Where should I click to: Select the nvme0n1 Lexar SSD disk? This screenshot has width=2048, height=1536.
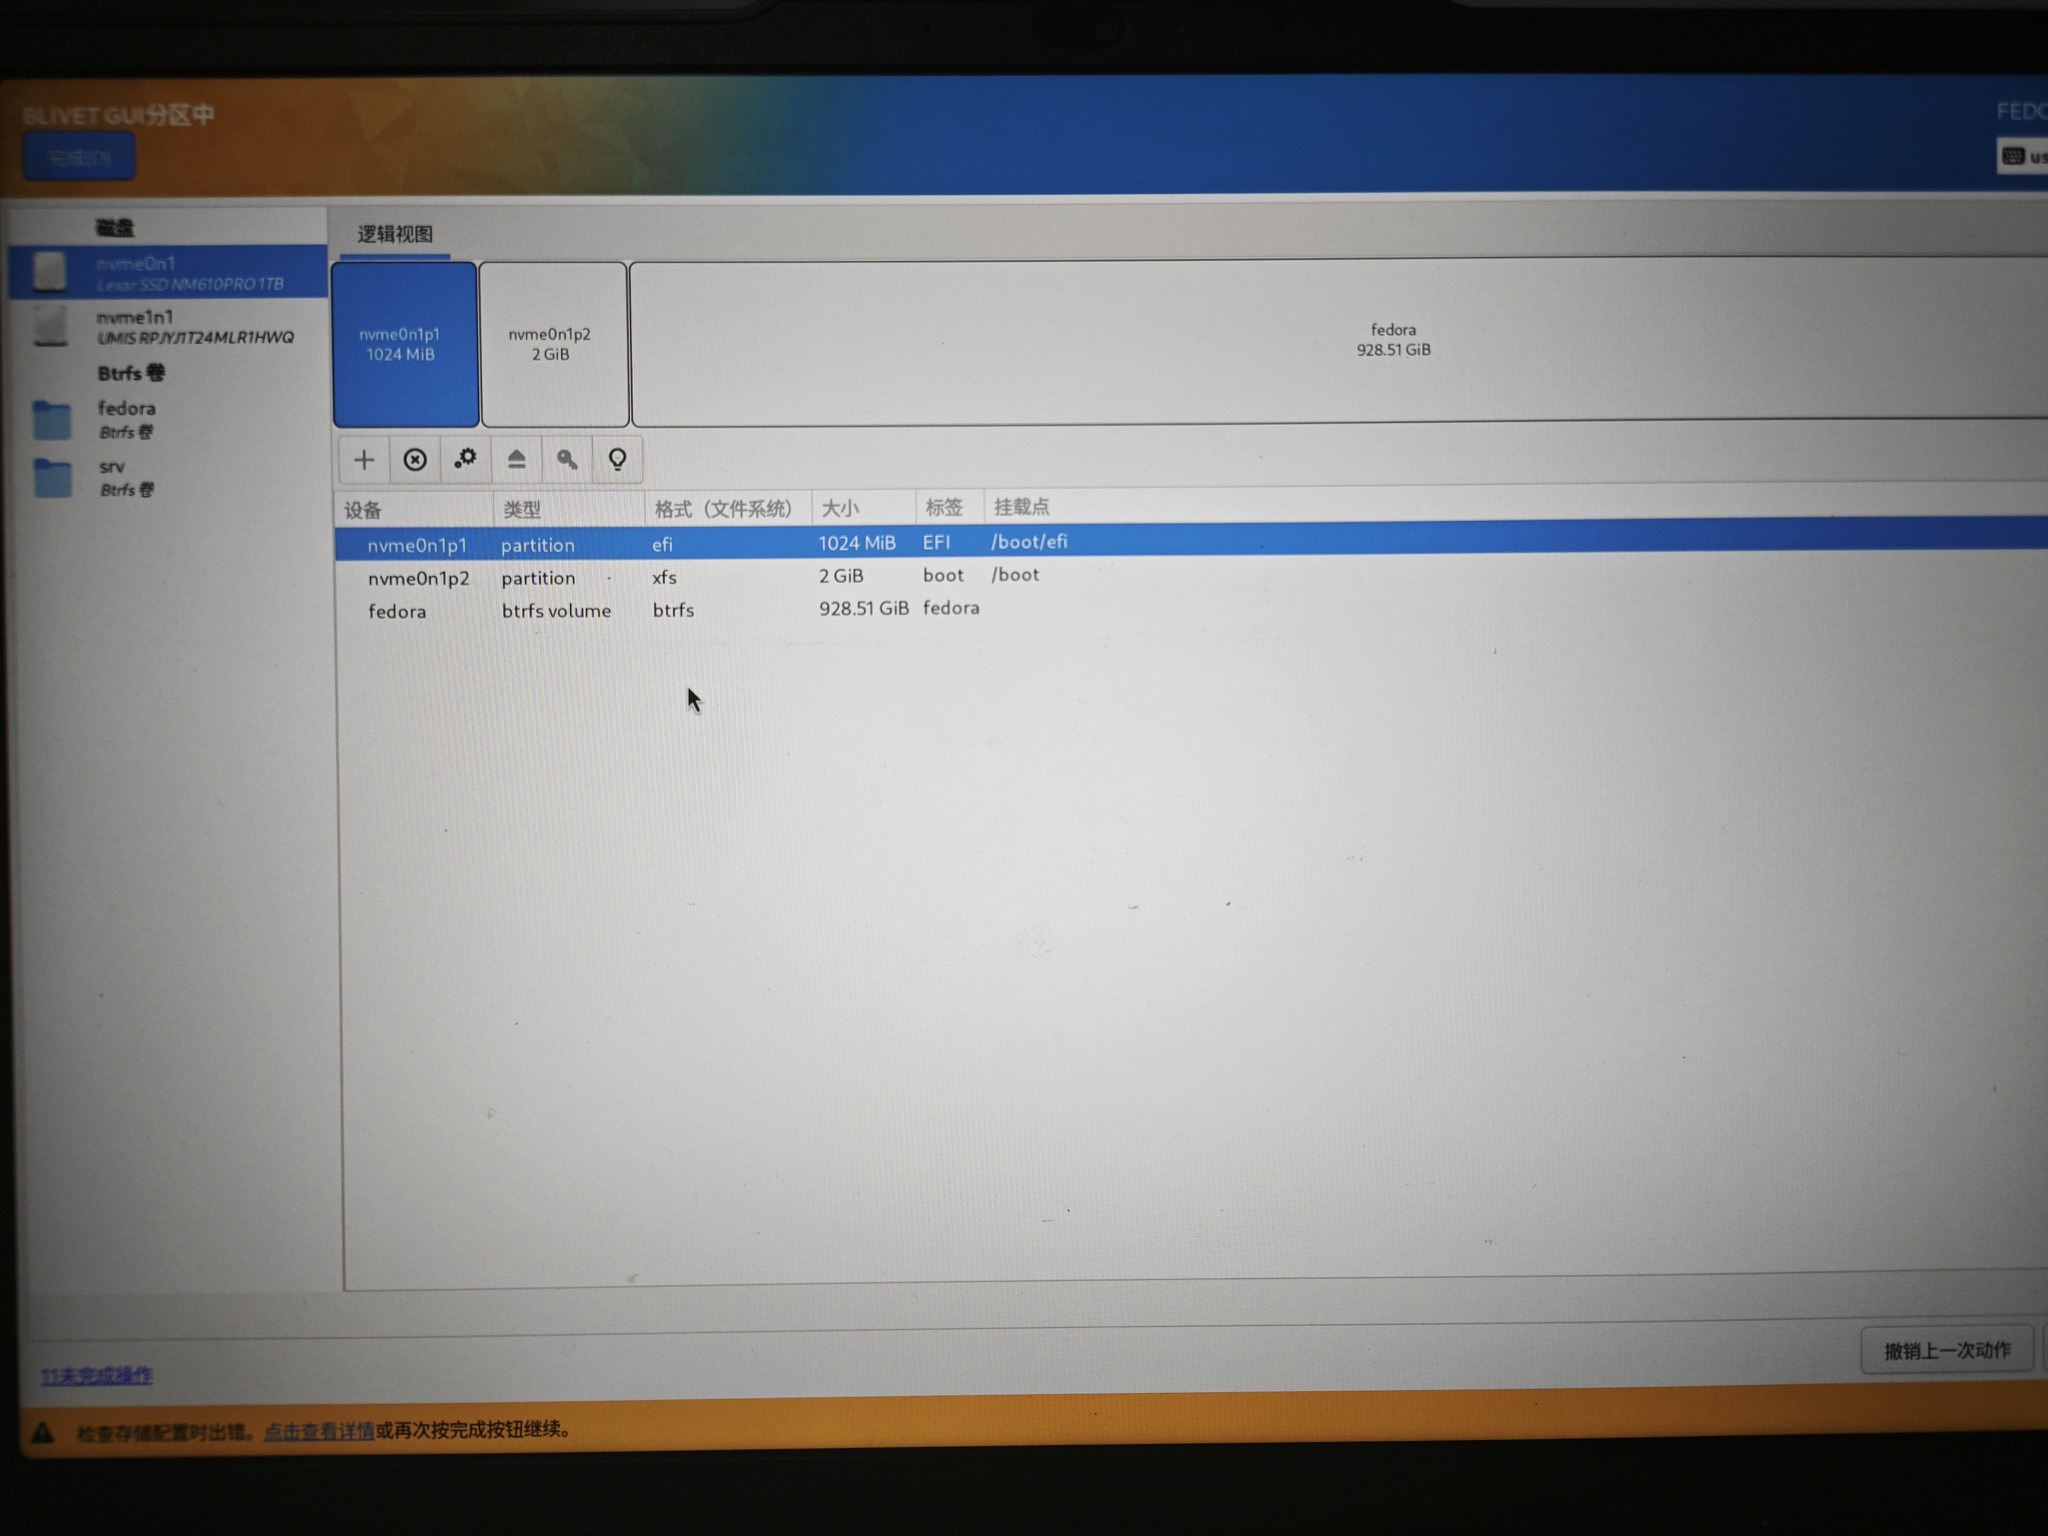(x=168, y=272)
